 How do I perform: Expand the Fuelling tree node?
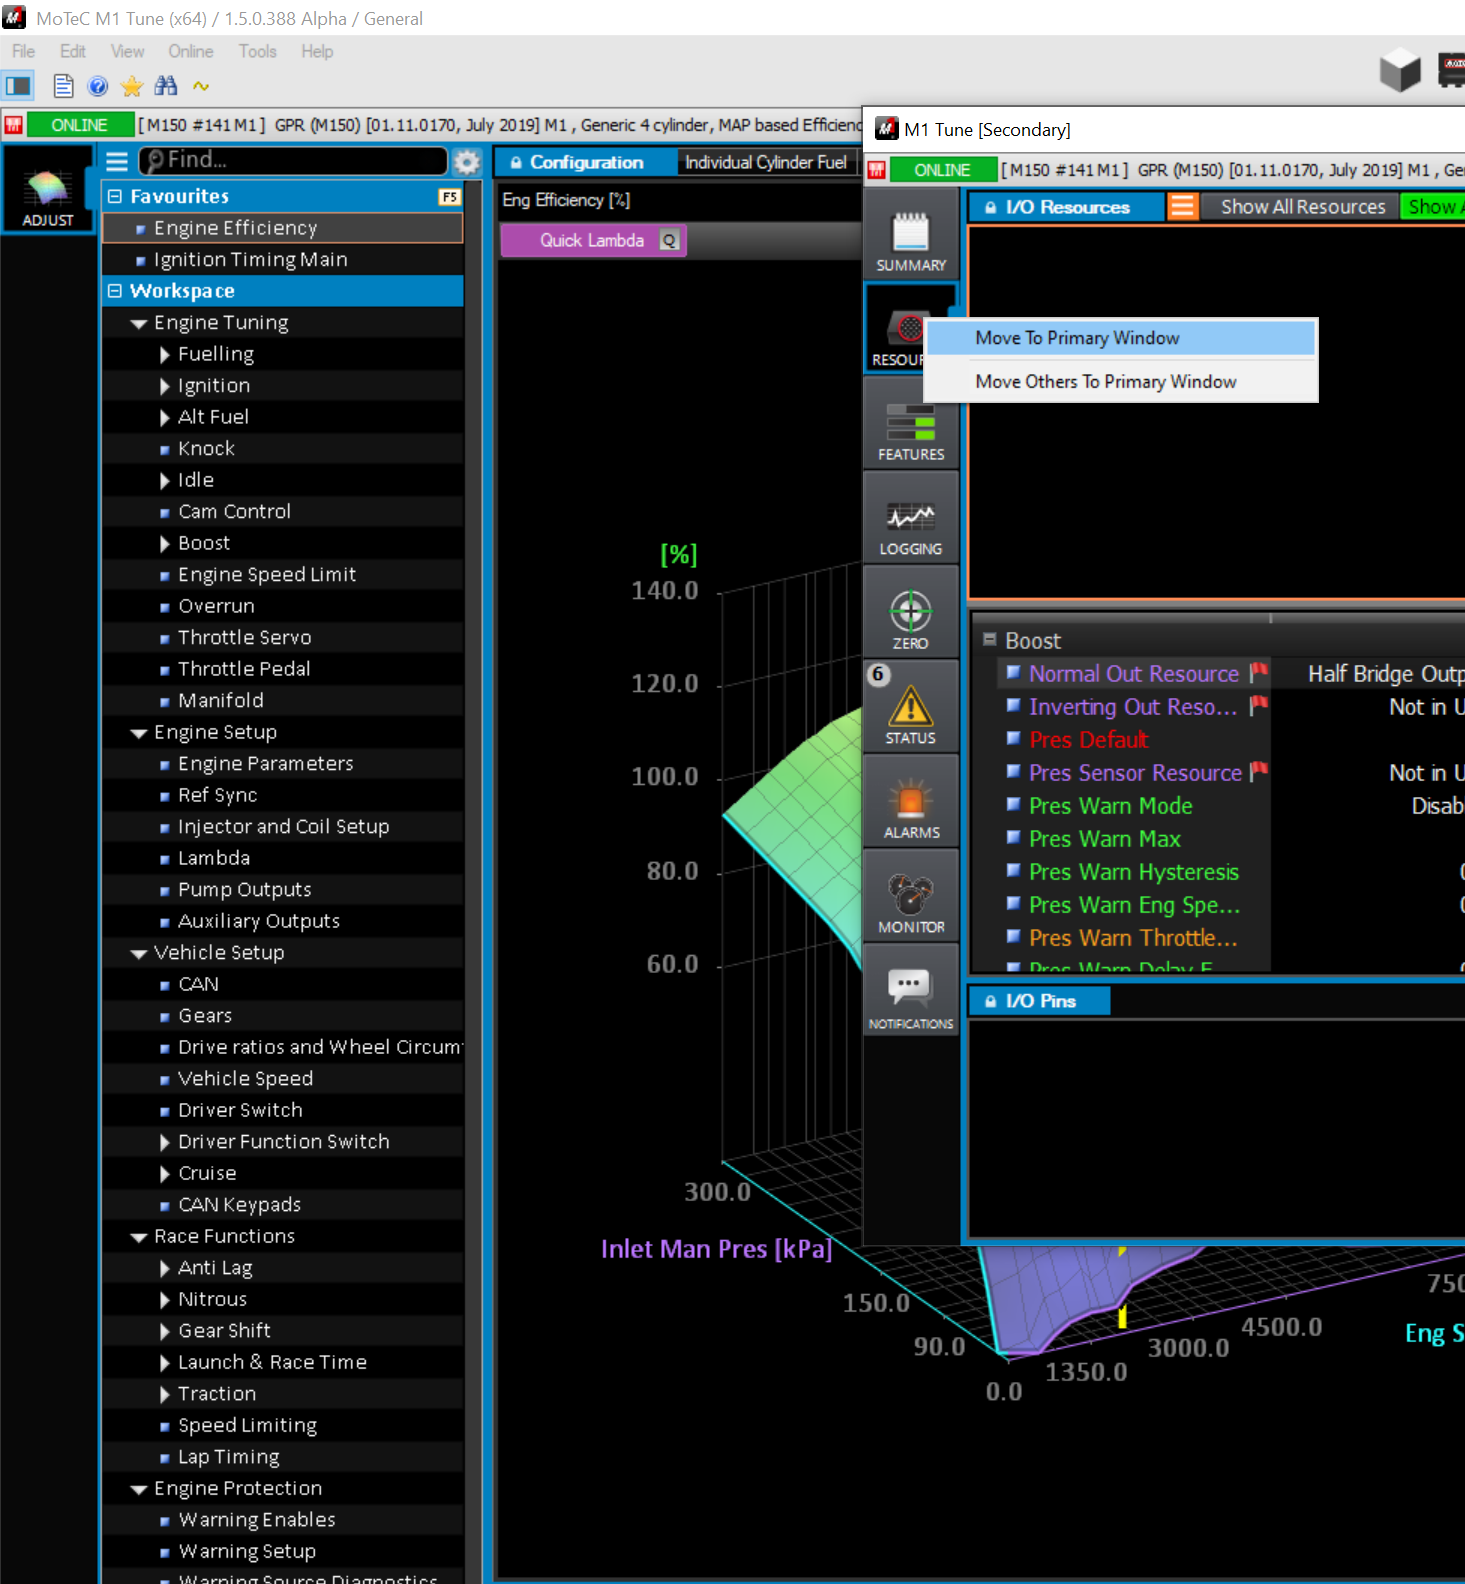[165, 355]
